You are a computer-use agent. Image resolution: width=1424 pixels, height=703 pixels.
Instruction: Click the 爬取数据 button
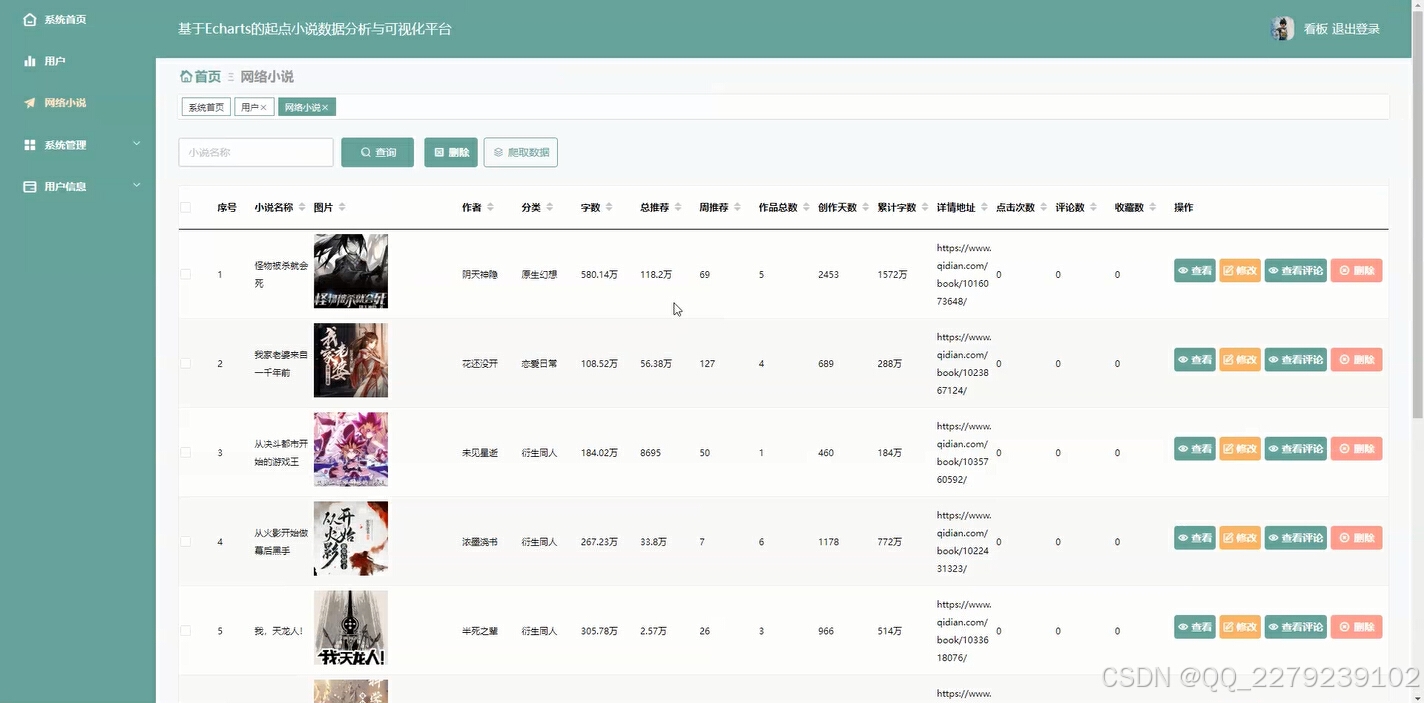pos(521,152)
